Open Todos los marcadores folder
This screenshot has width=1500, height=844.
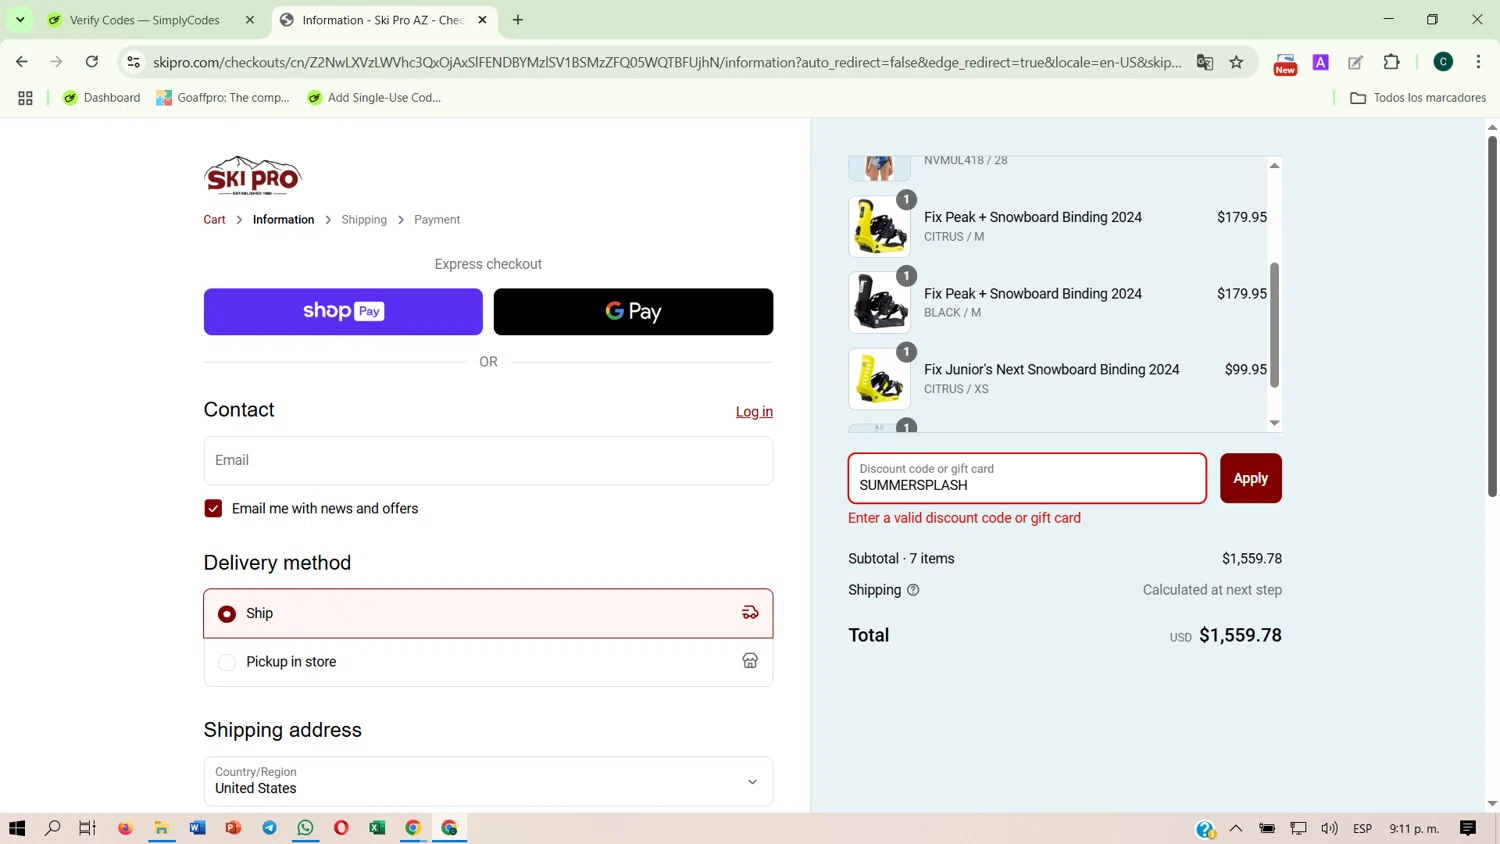(1417, 98)
